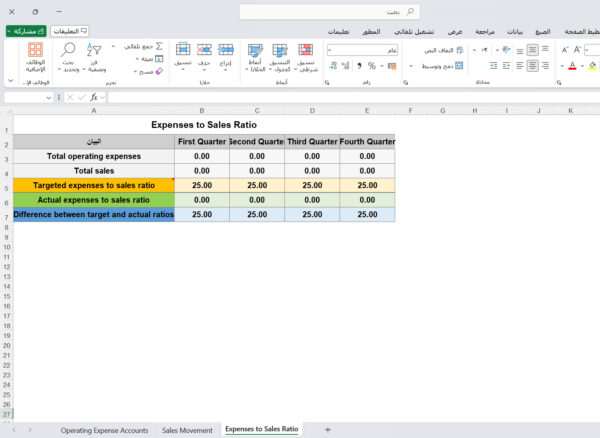
Task: Open Find & Select magnifier tool
Action: click(x=70, y=49)
